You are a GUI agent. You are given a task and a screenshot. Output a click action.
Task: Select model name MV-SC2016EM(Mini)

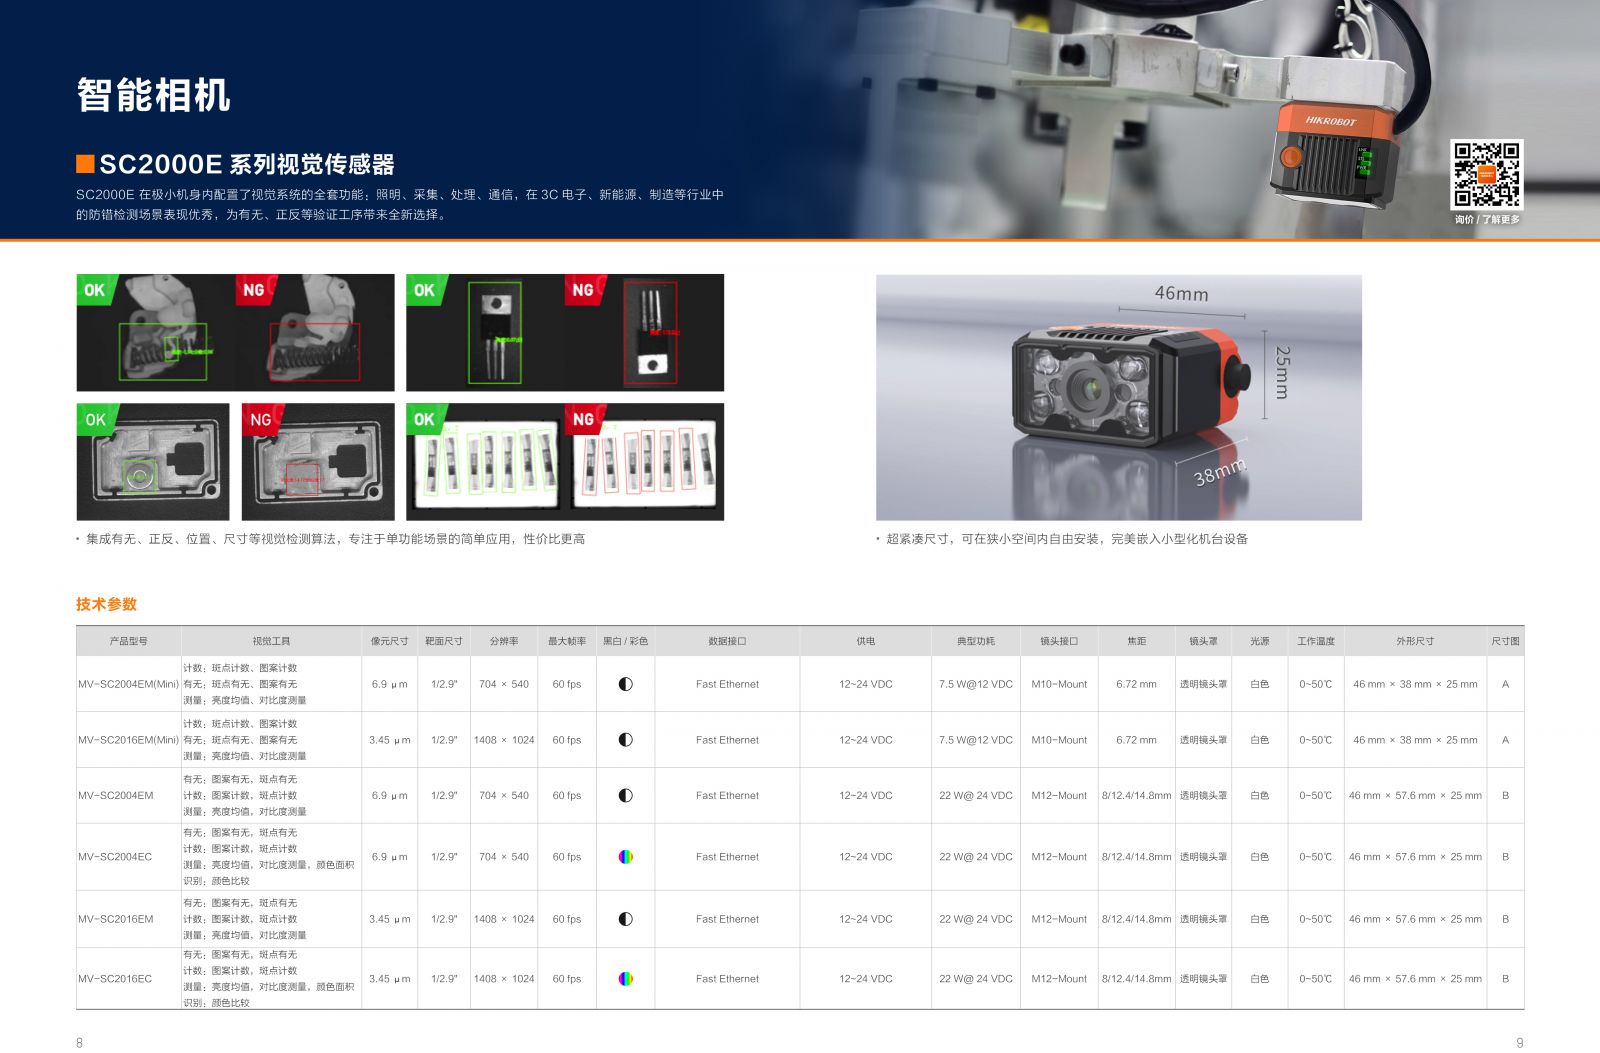pos(128,740)
